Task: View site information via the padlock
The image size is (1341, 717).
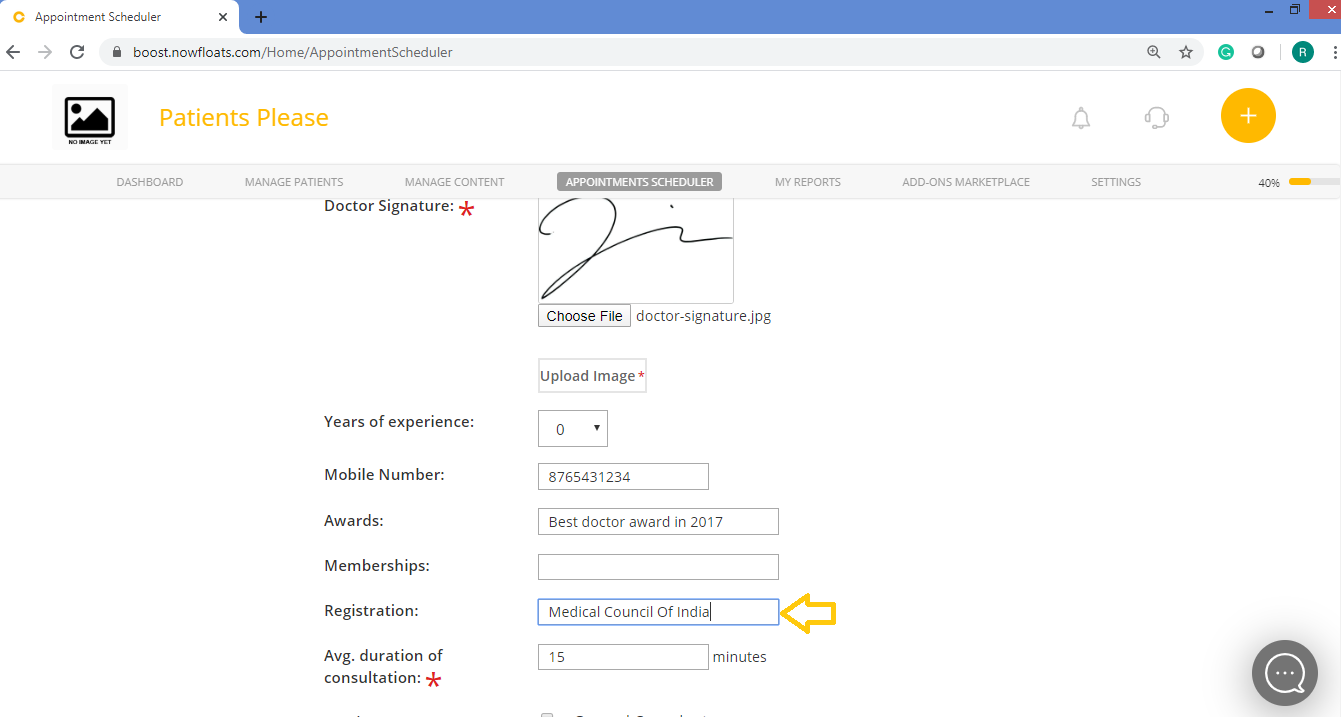Action: 116,51
